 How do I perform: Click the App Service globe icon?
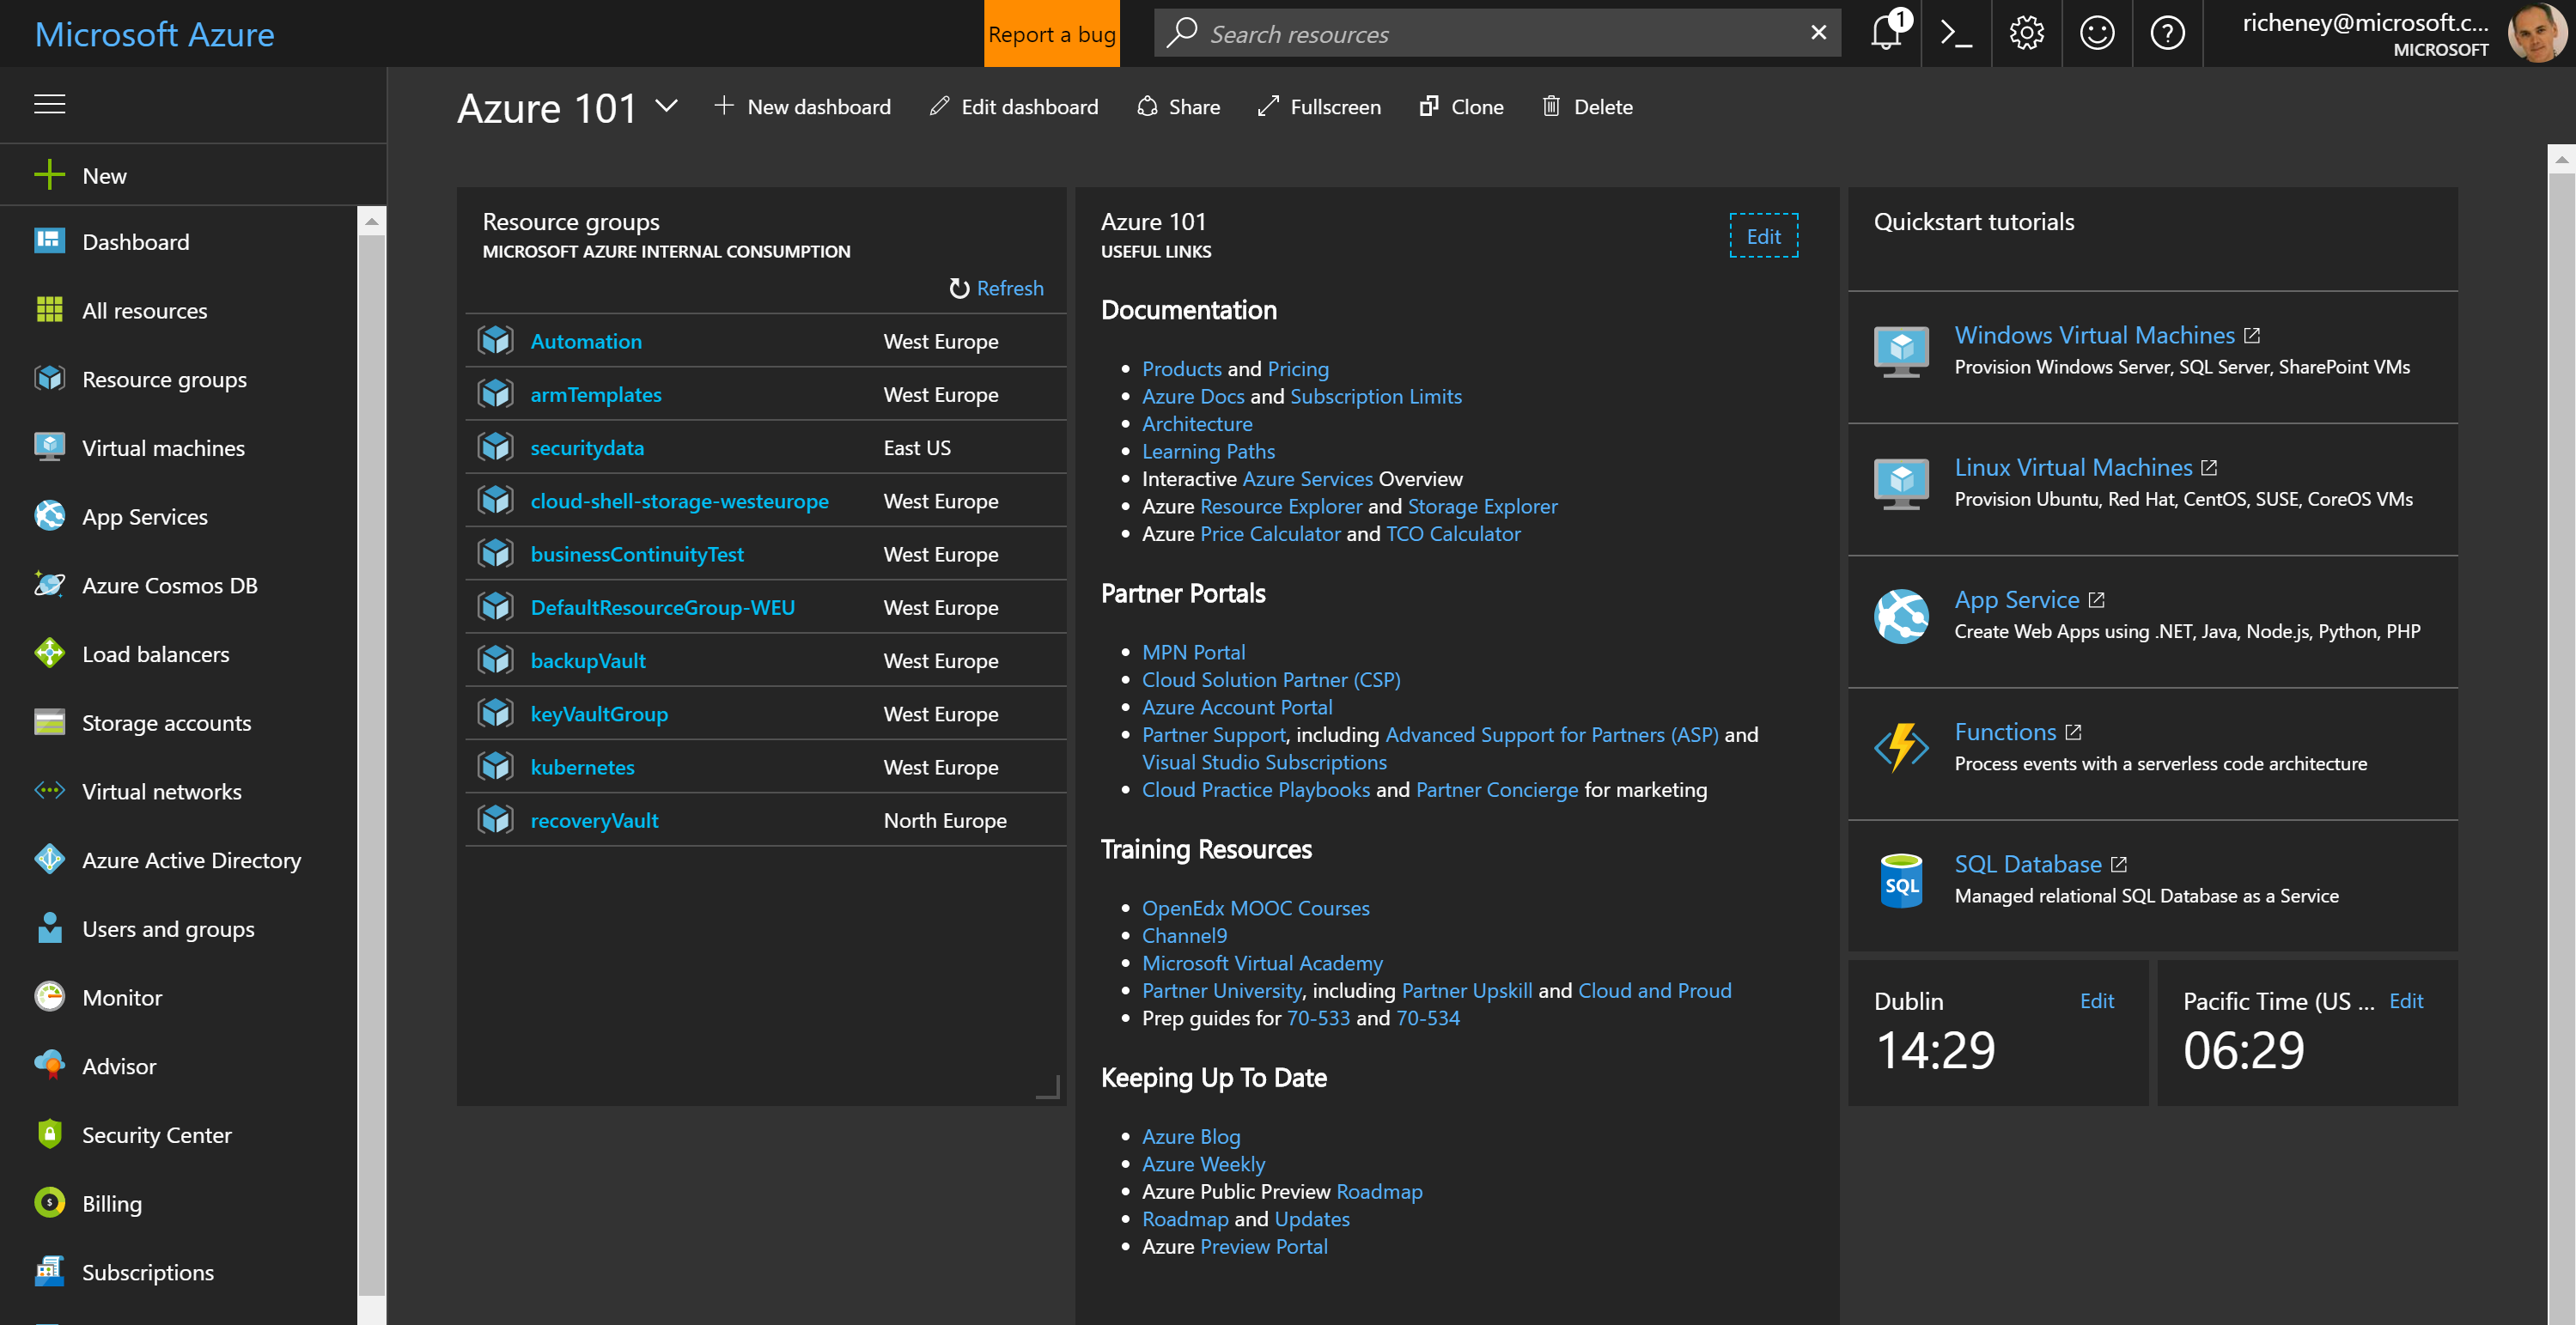coord(1901,616)
